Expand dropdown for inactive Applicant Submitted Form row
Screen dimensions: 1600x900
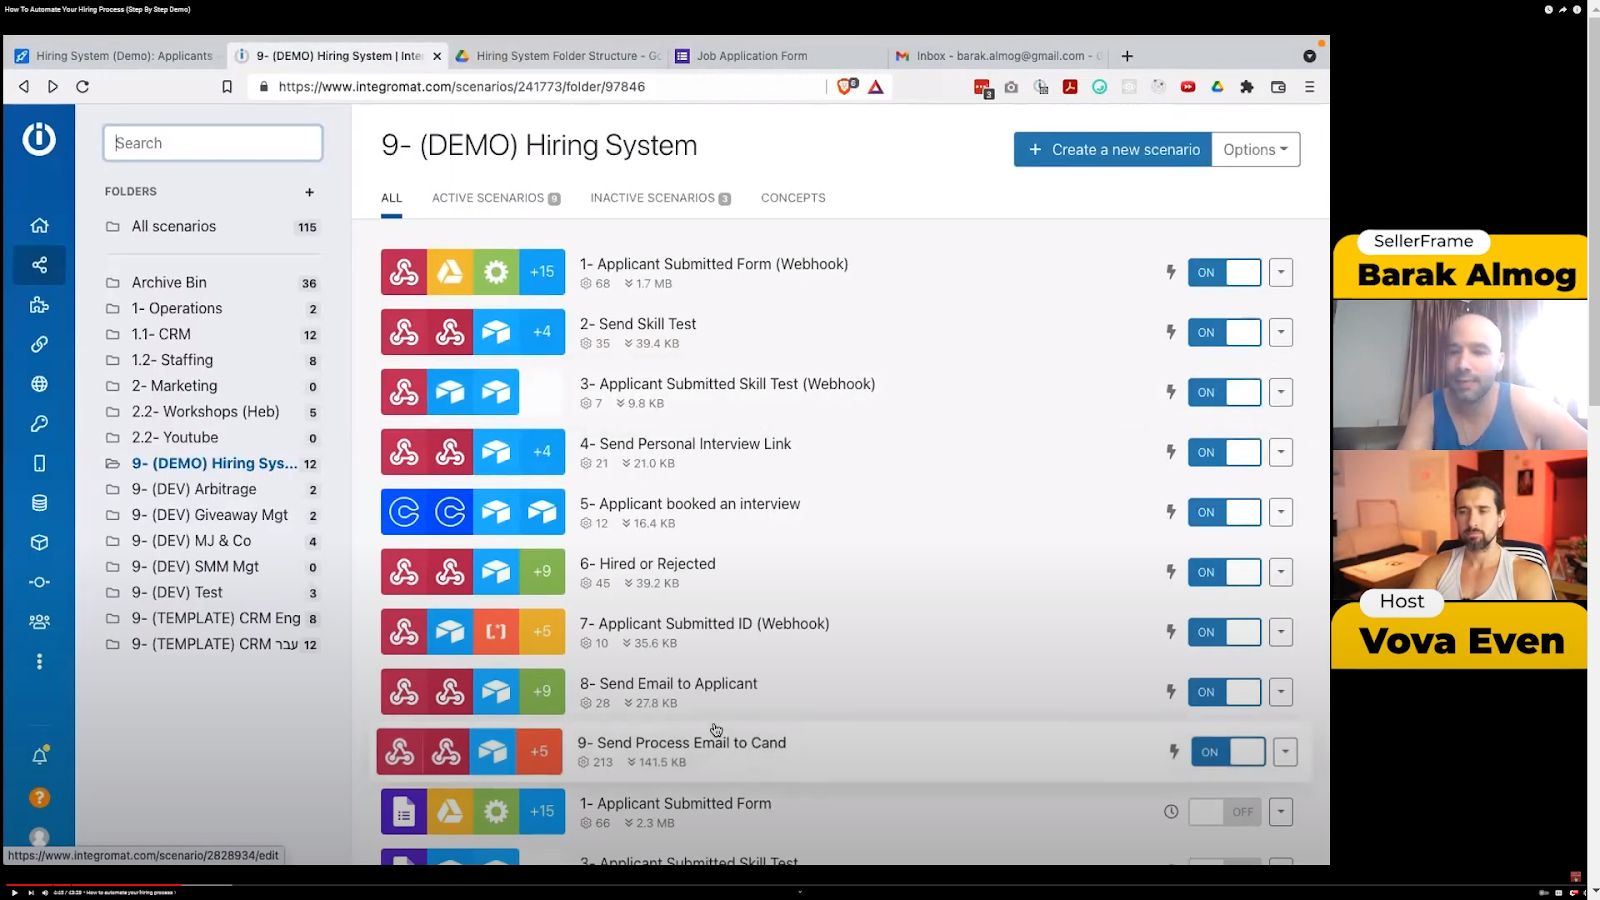coord(1281,812)
